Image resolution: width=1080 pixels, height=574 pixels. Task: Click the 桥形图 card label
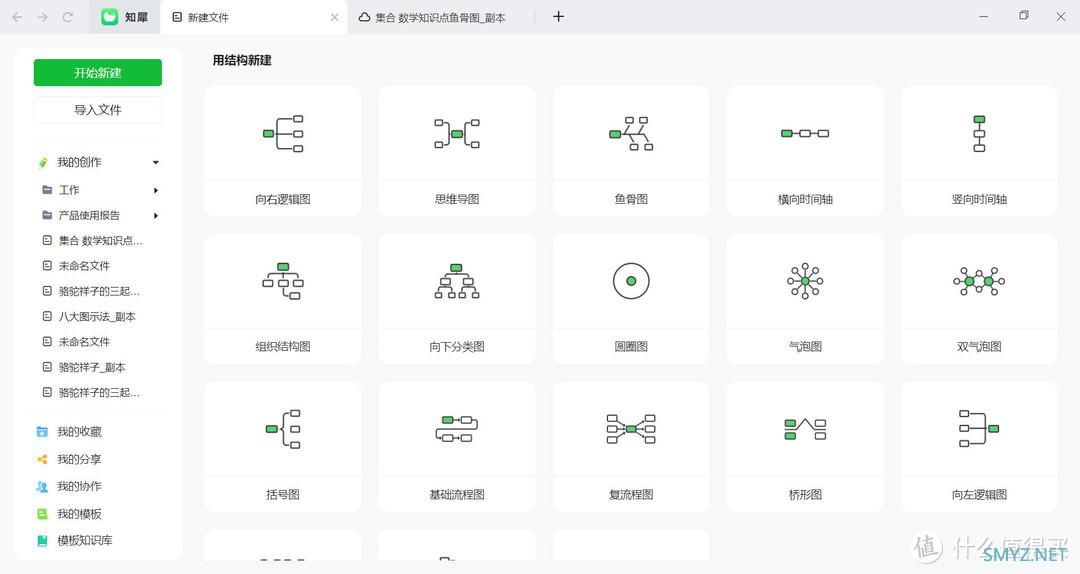804,495
